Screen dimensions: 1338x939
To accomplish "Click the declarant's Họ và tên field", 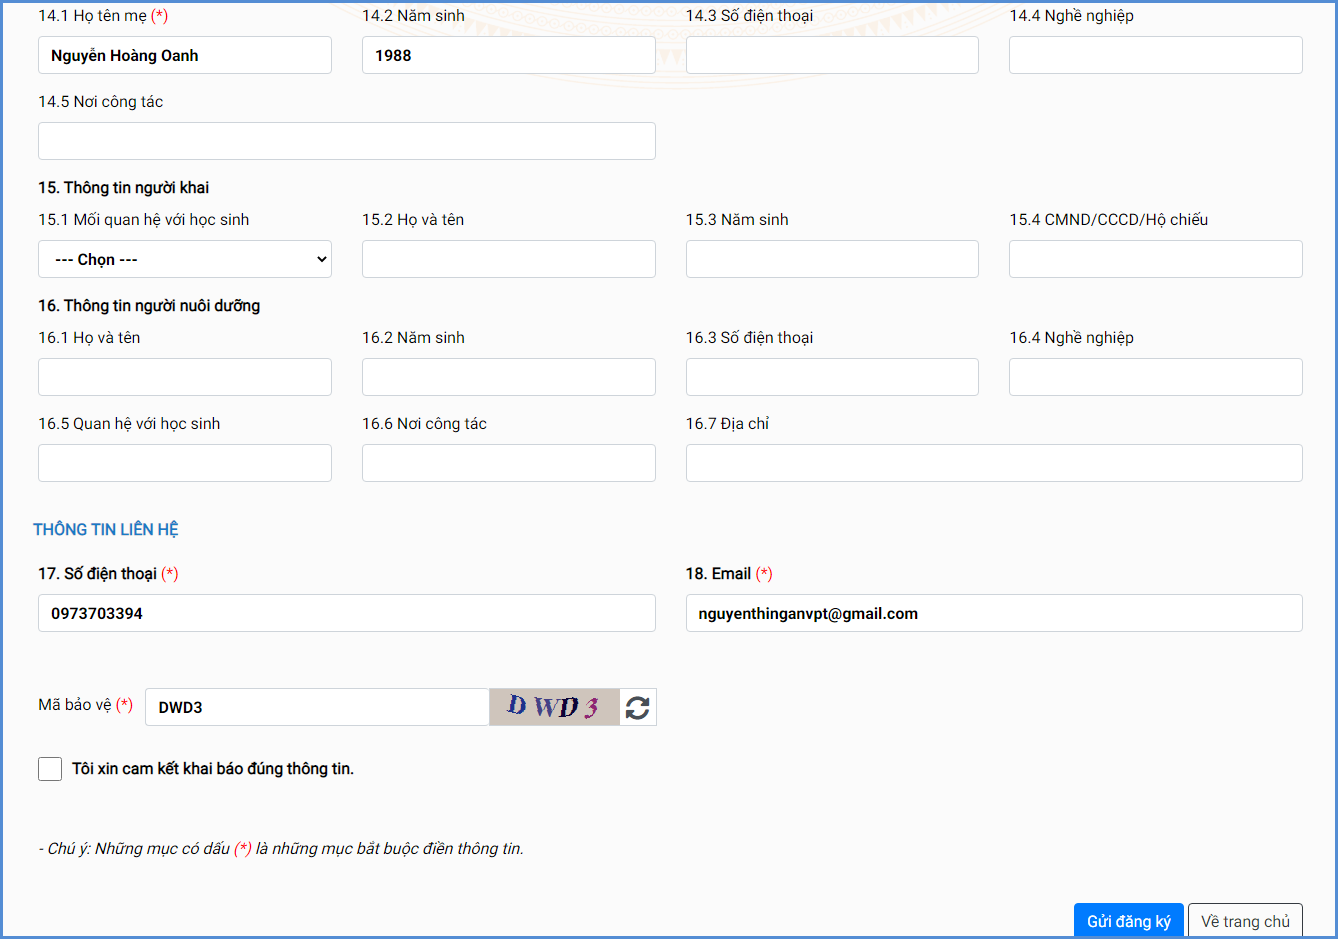I will point(508,259).
